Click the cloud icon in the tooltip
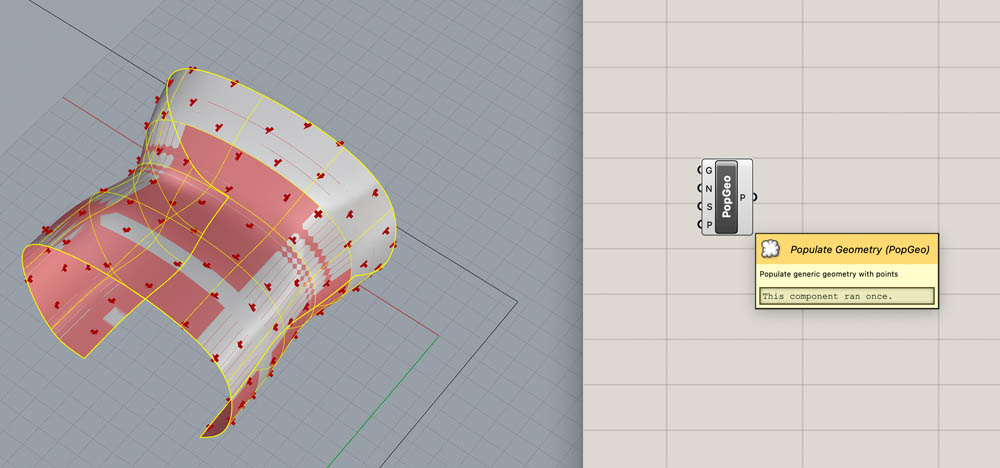1000x468 pixels. 771,249
